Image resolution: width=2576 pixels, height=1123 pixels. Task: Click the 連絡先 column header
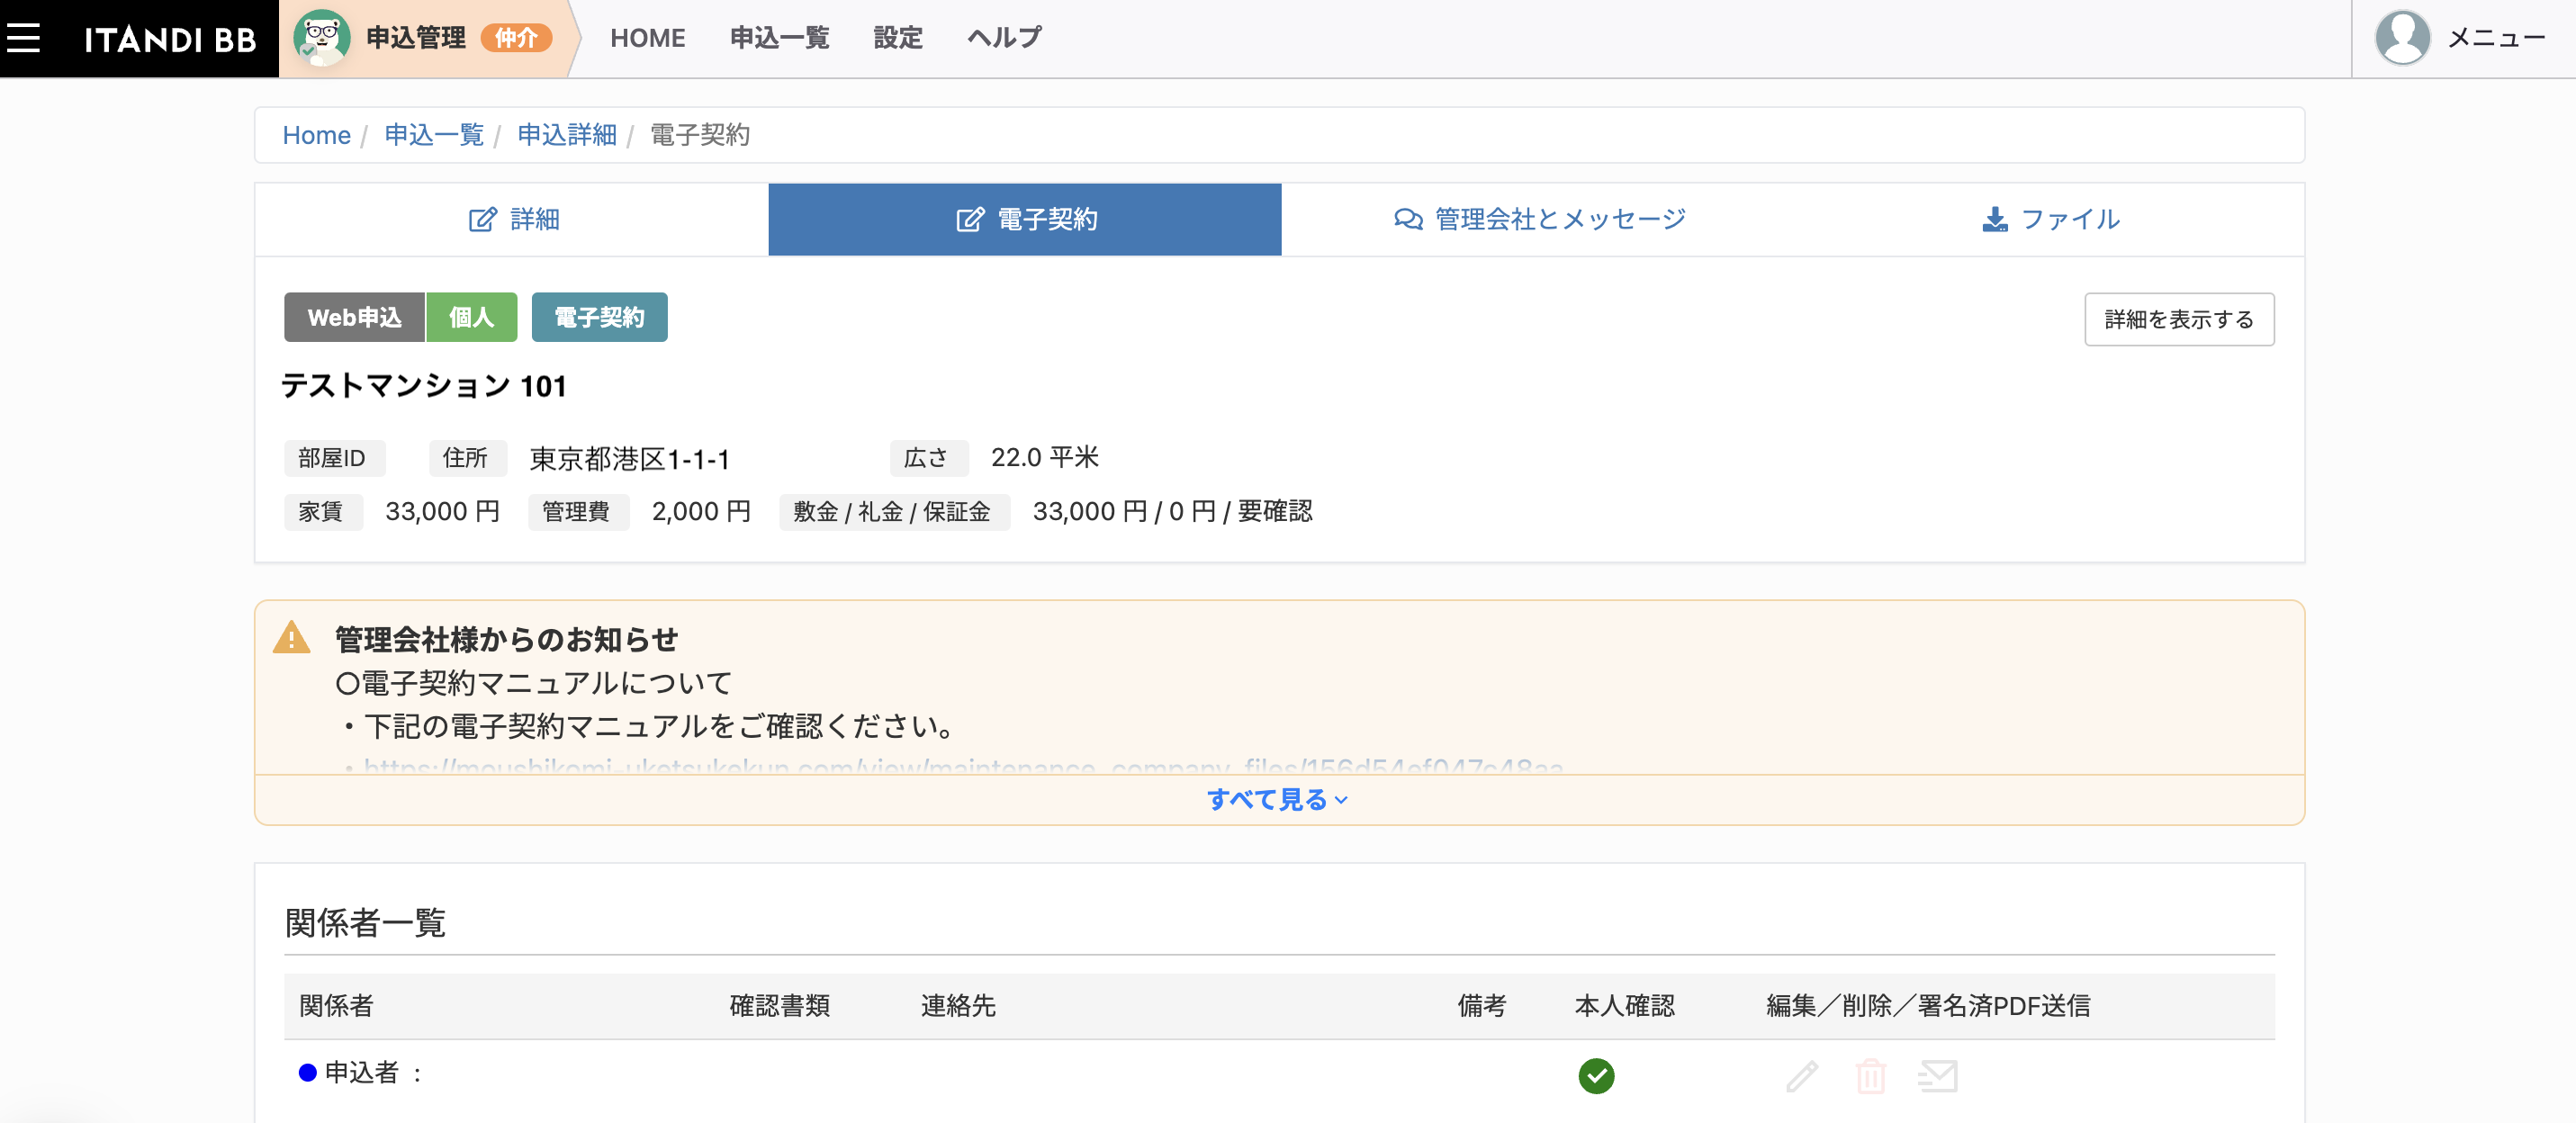pyautogui.click(x=958, y=1005)
